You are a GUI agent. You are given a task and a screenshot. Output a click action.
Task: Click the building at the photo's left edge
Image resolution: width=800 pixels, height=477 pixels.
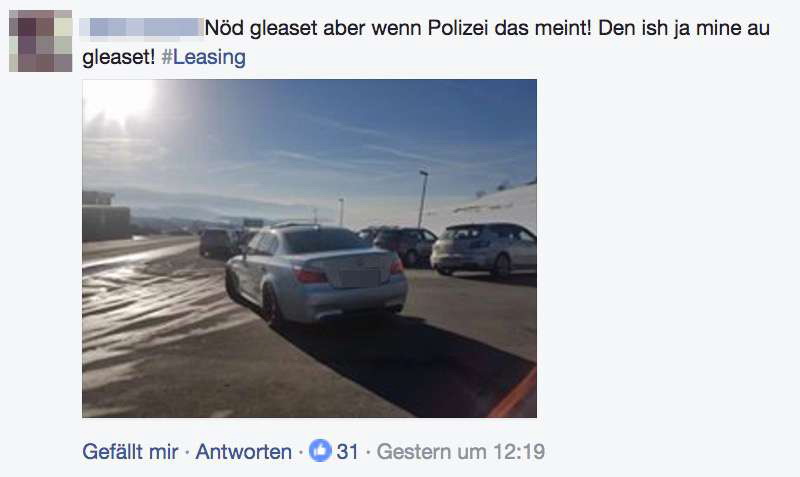106,215
